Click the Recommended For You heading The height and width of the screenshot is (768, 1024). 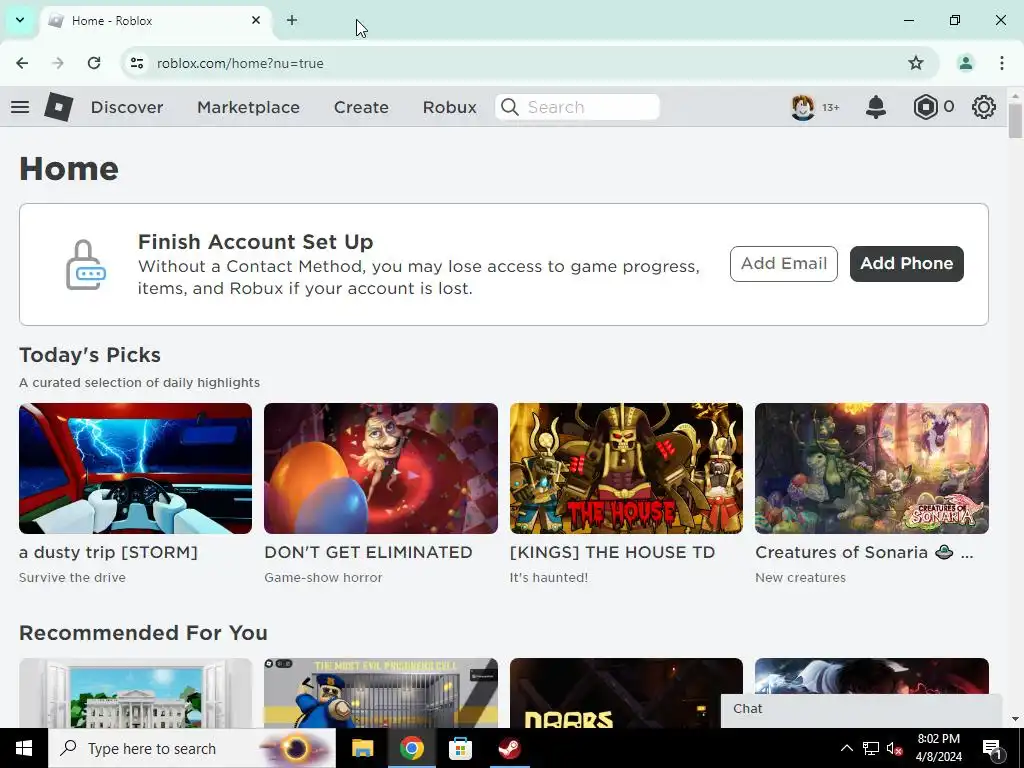(x=143, y=633)
